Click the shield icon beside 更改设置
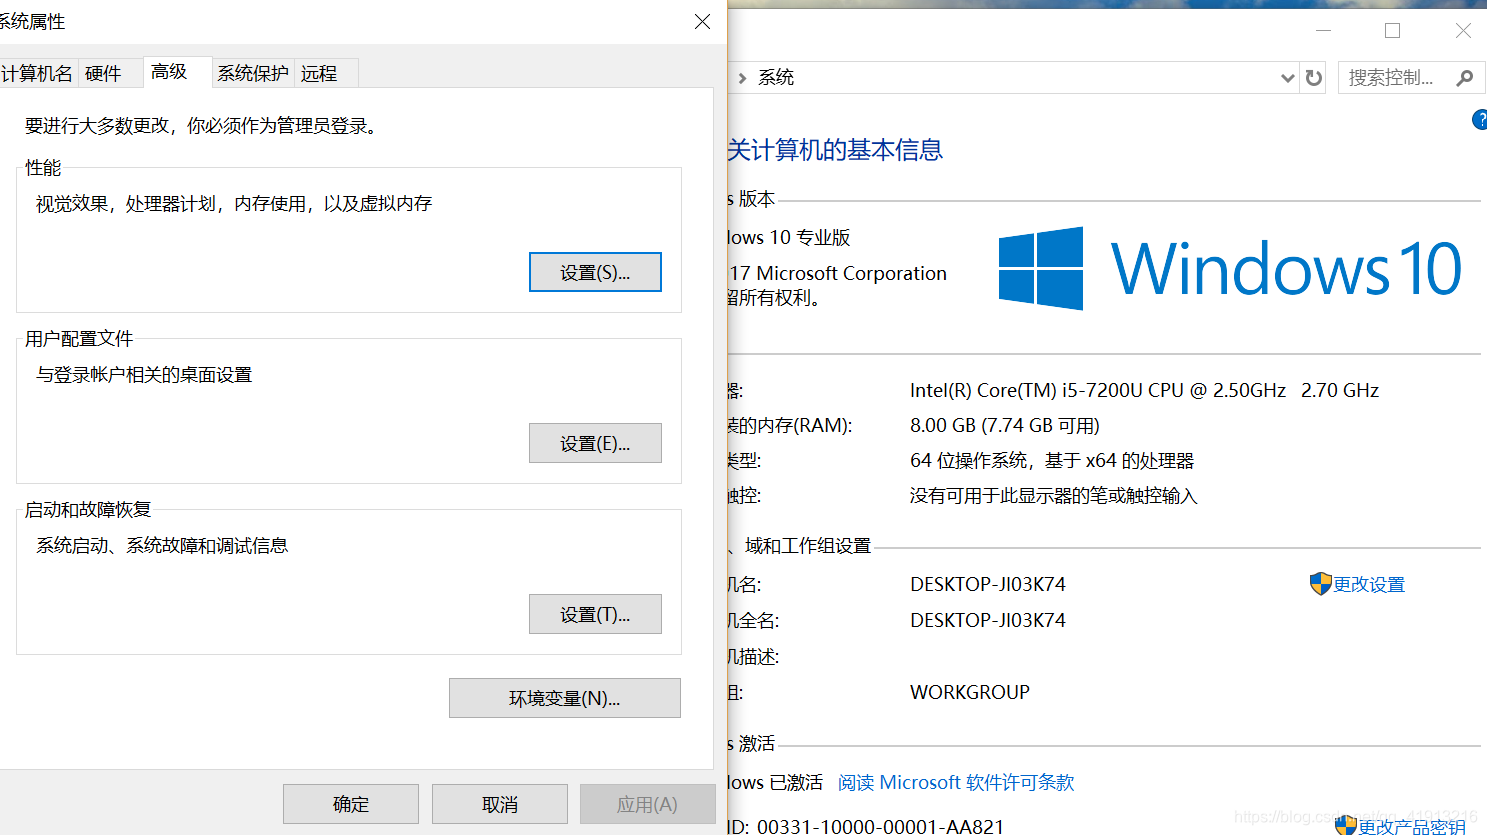The width and height of the screenshot is (1487, 835). click(x=1320, y=584)
